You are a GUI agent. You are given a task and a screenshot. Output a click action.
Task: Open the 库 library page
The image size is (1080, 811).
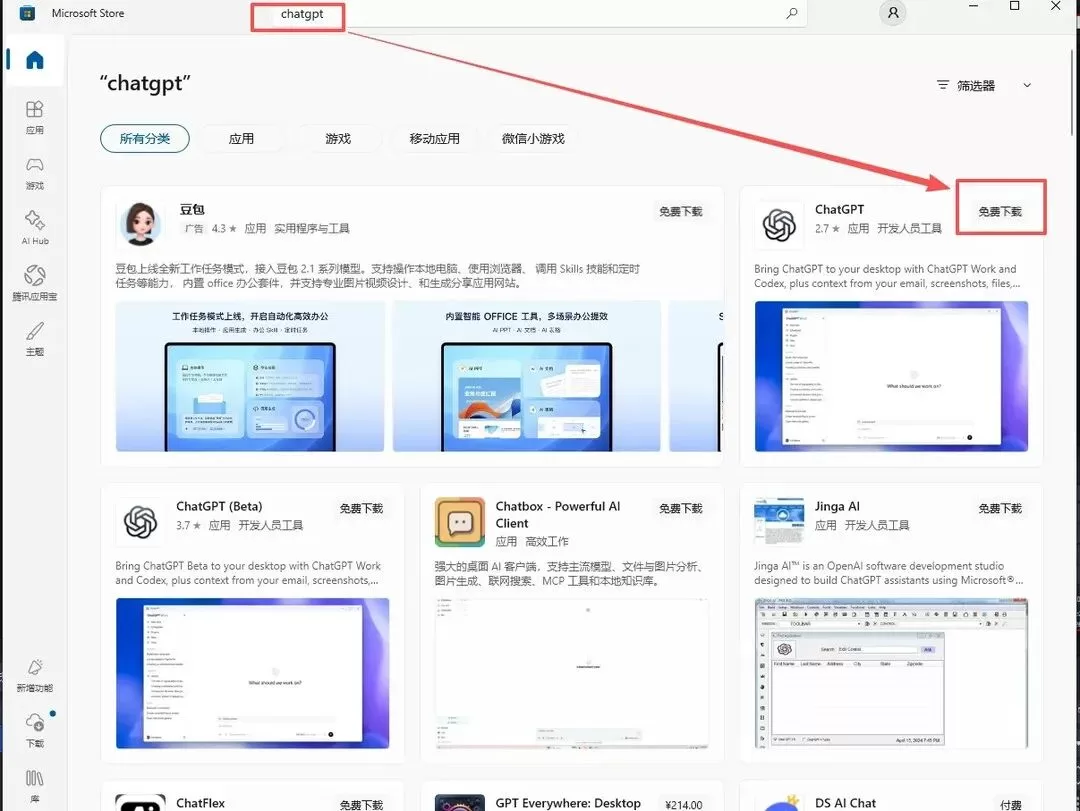(34, 786)
